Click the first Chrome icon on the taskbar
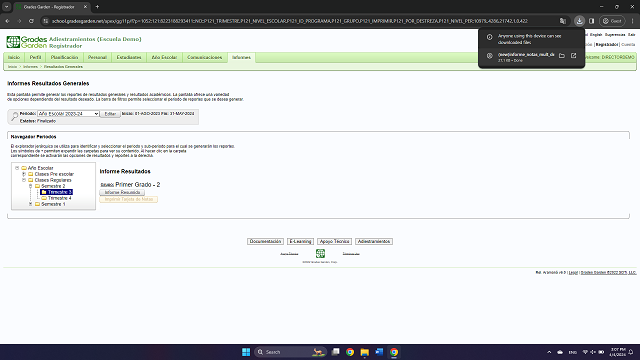The width and height of the screenshot is (640, 360). (x=350, y=352)
